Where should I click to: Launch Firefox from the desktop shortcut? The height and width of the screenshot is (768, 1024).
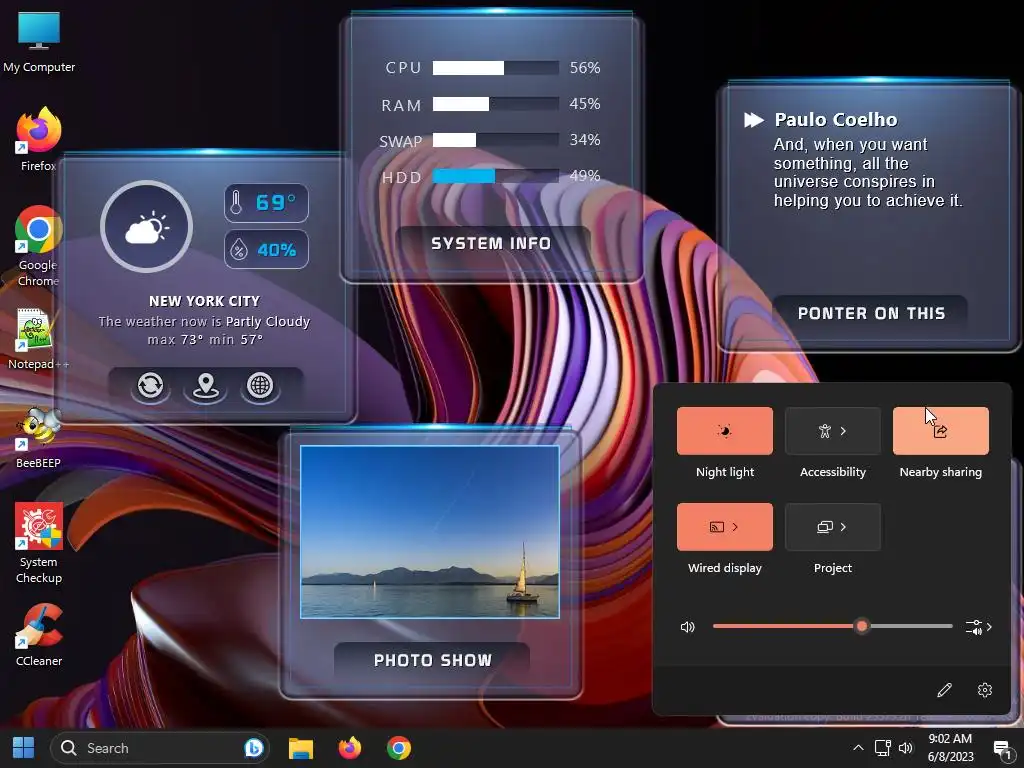[x=39, y=138]
